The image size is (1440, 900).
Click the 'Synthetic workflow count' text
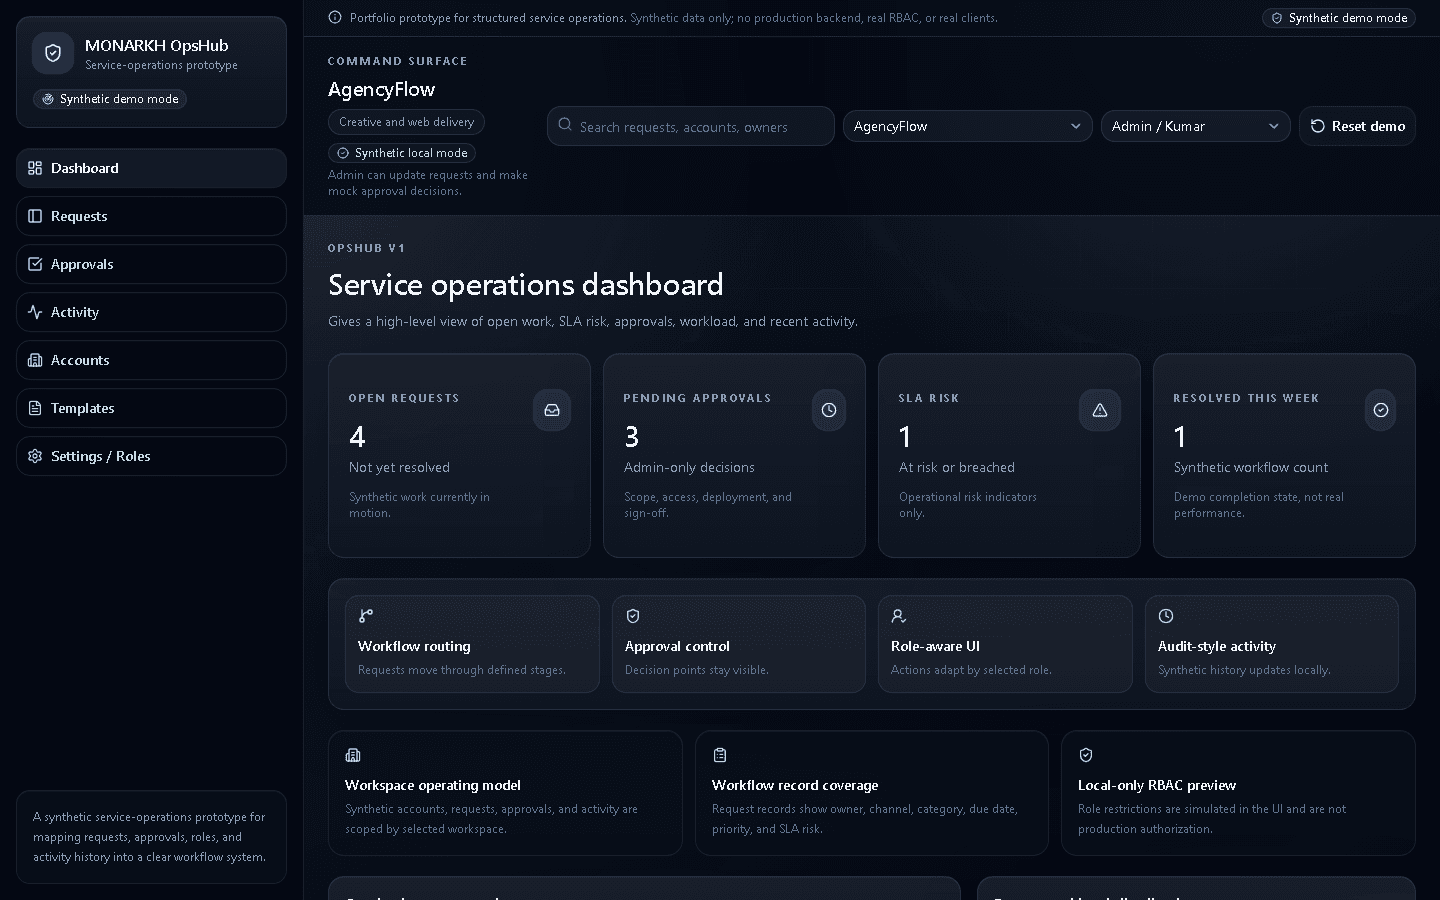[x=1250, y=467]
